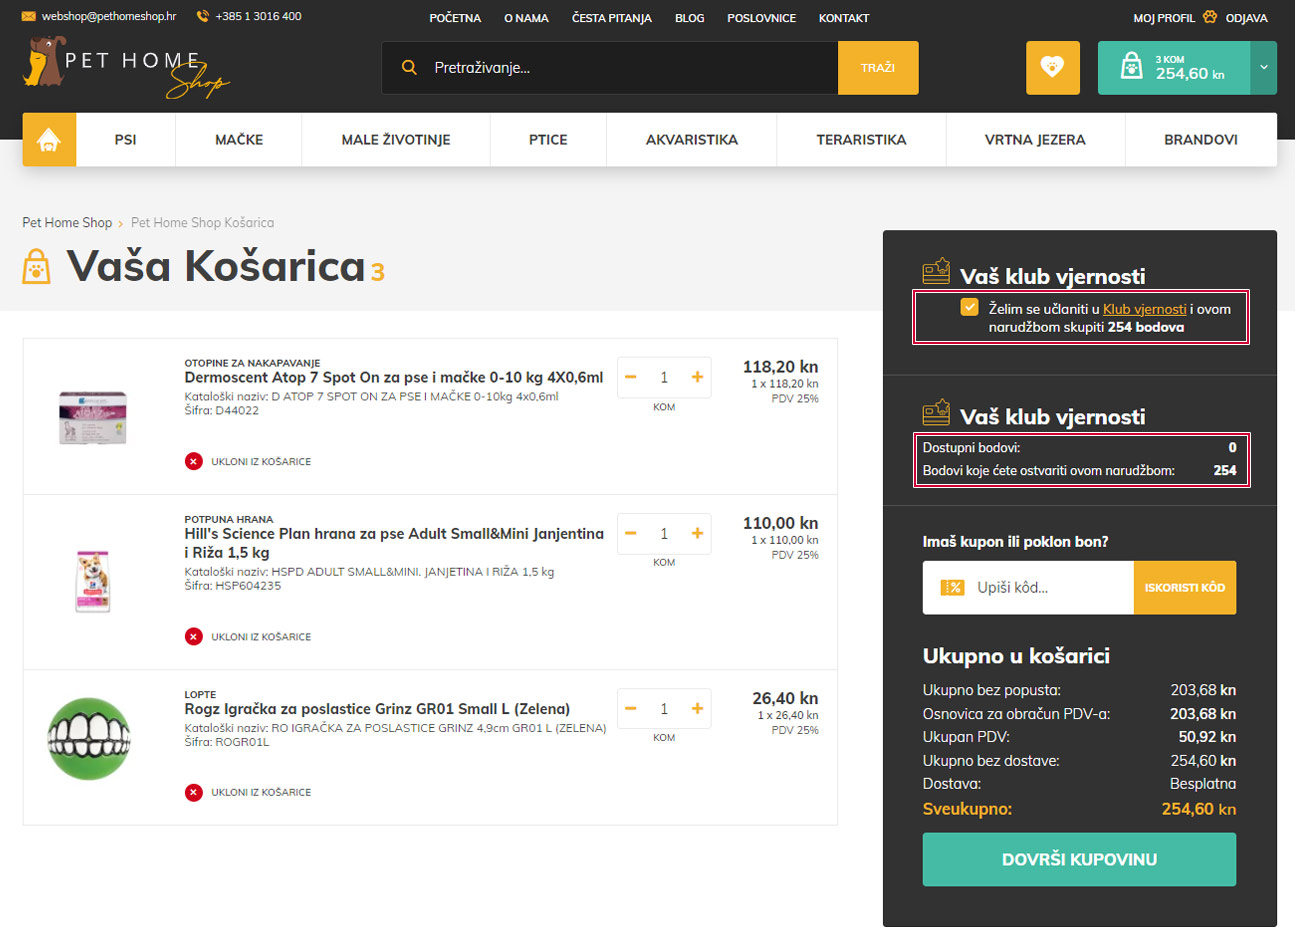1295x930 pixels.
Task: Increase quantity of Hill's Science Plan
Action: [x=697, y=533]
